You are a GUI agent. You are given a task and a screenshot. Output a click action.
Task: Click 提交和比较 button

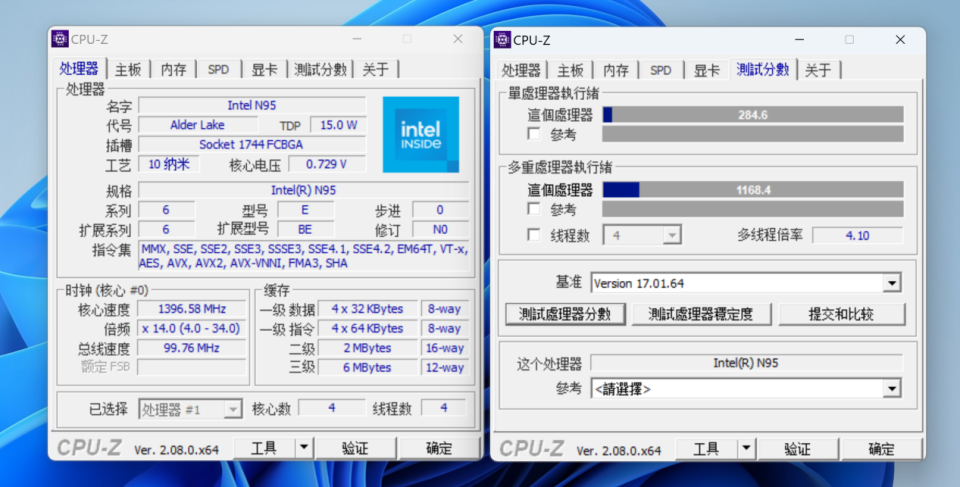tap(841, 314)
